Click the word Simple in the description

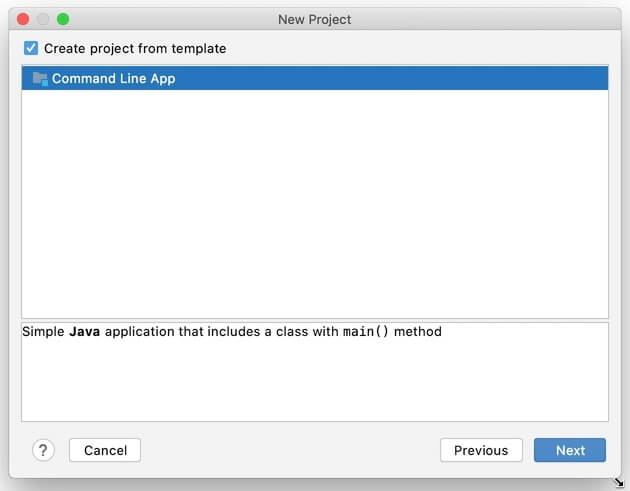coord(43,332)
